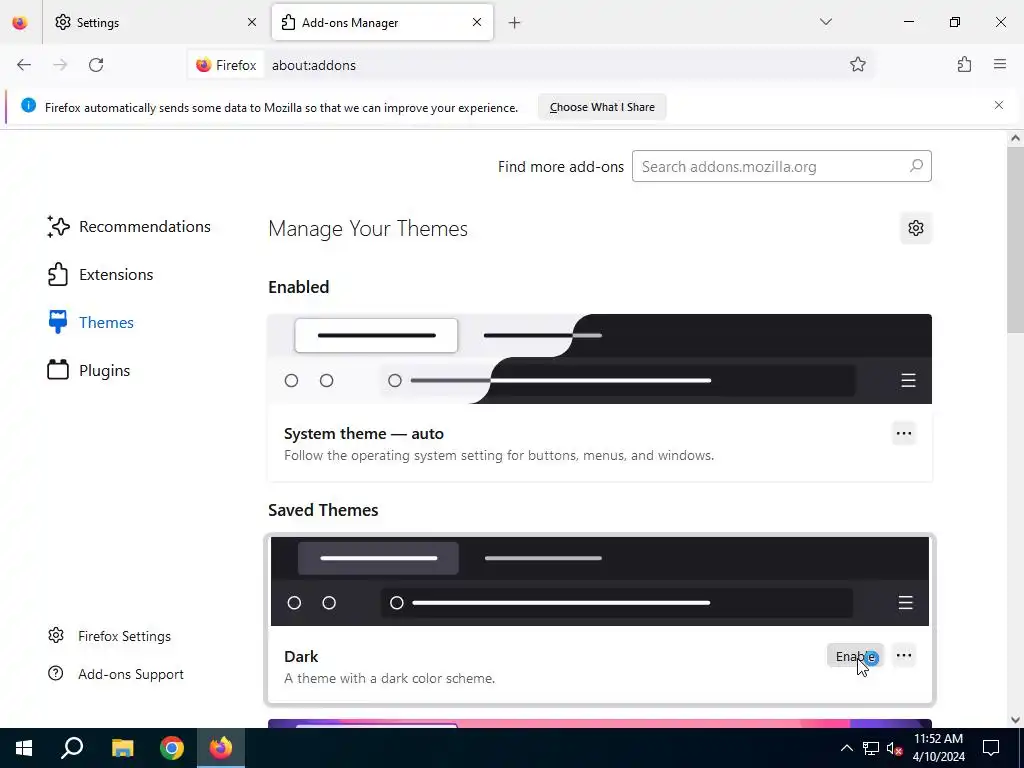The height and width of the screenshot is (768, 1024).
Task: Click the Recommendations sparkle icon
Action: pyautogui.click(x=58, y=227)
